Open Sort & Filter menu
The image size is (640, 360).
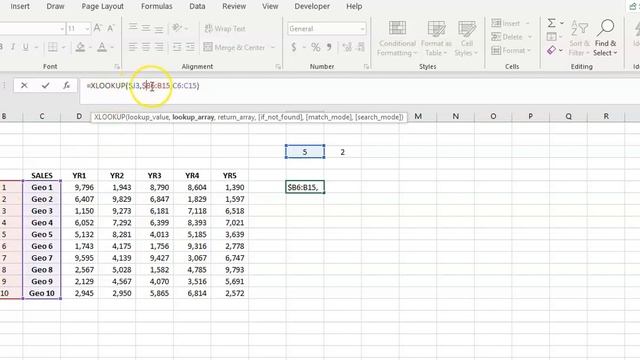coord(579,38)
